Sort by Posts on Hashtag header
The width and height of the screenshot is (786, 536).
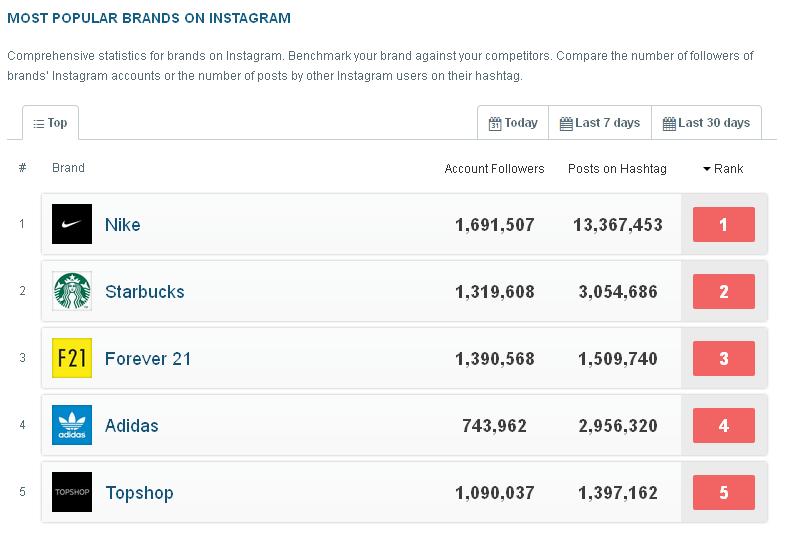[617, 169]
